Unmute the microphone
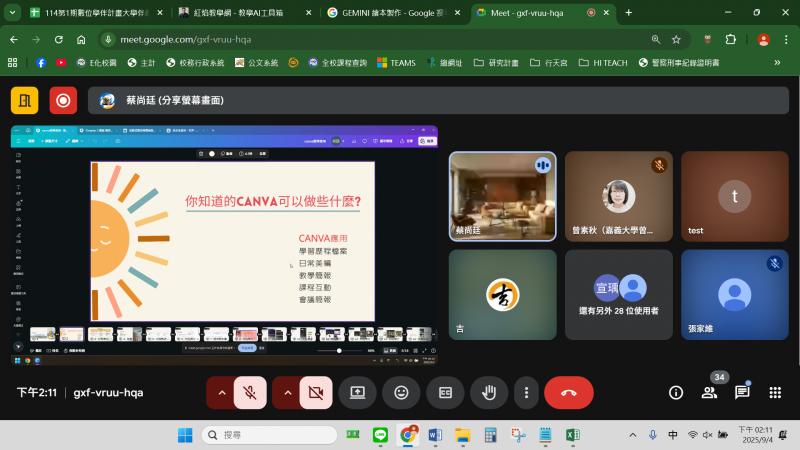This screenshot has height=450, width=800. (x=250, y=393)
